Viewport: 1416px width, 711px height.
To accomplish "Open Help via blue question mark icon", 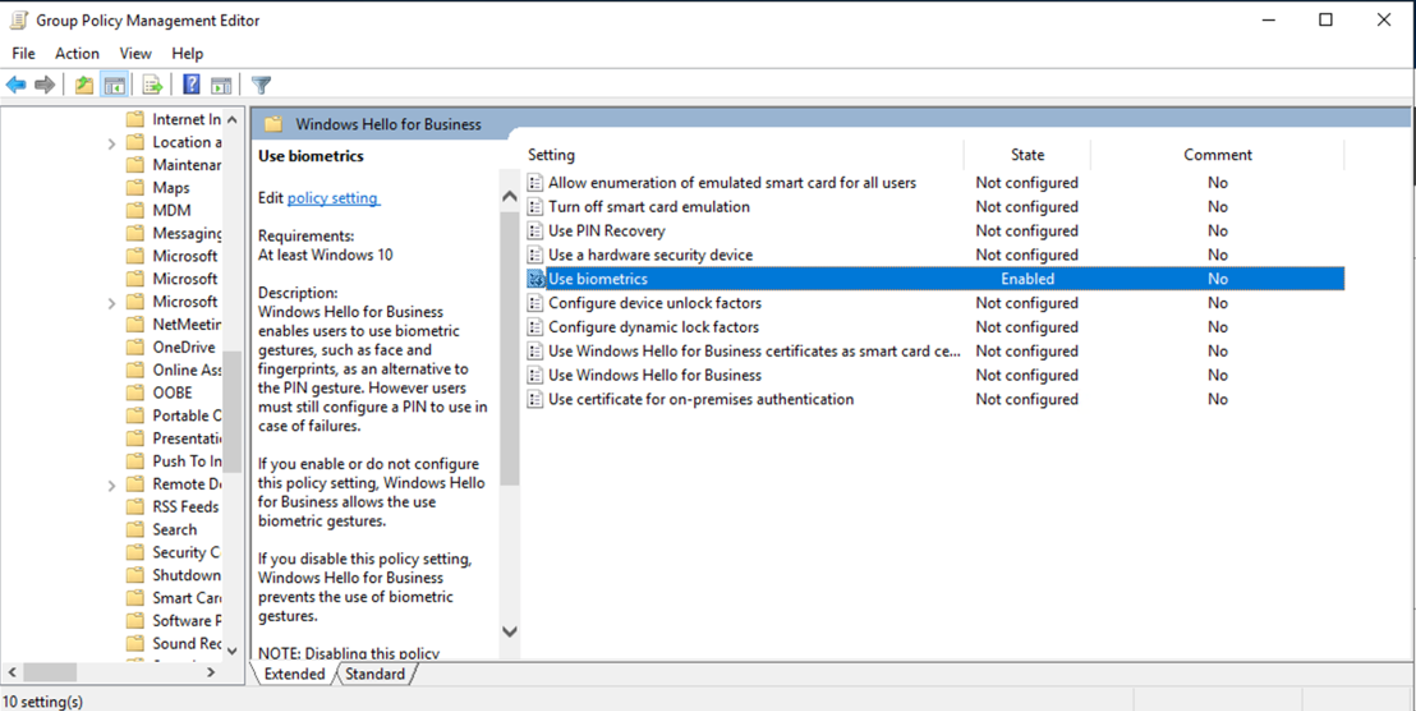I will click(x=191, y=85).
